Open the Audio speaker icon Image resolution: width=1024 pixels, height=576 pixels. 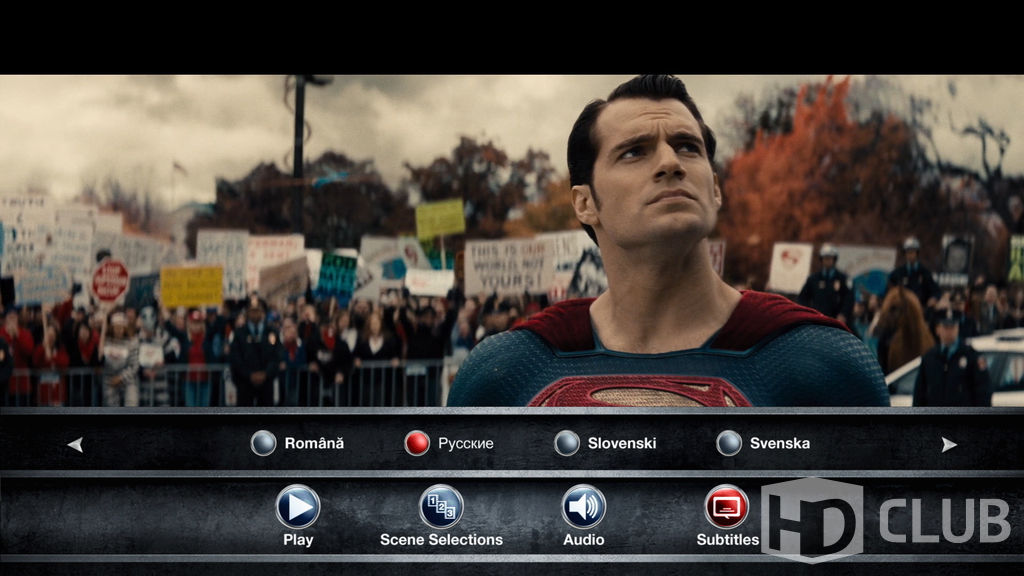[x=583, y=506]
